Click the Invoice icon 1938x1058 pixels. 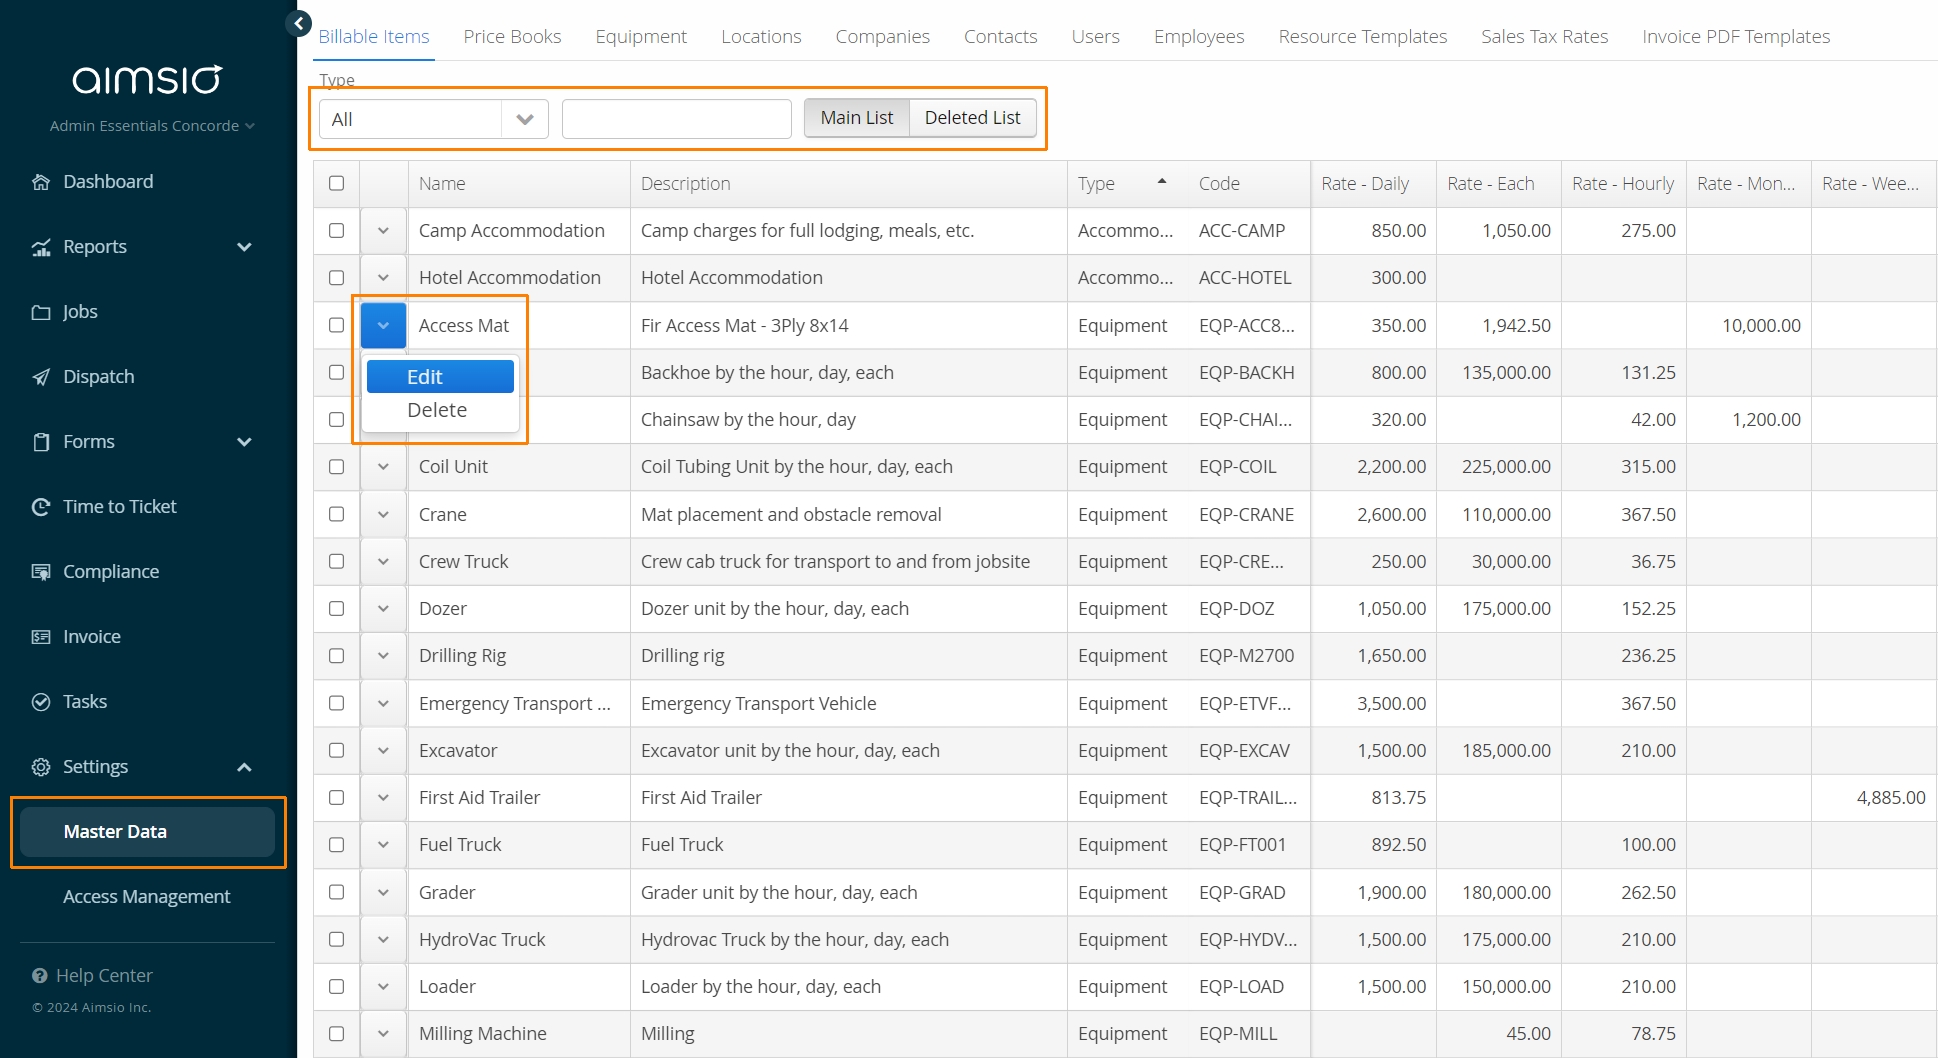[x=41, y=637]
